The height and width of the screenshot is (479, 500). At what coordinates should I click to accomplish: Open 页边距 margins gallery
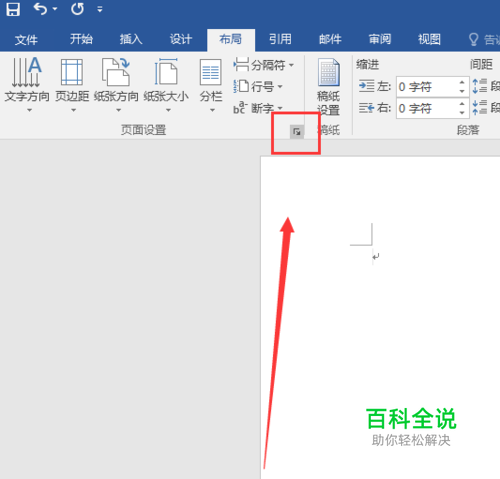(72, 85)
